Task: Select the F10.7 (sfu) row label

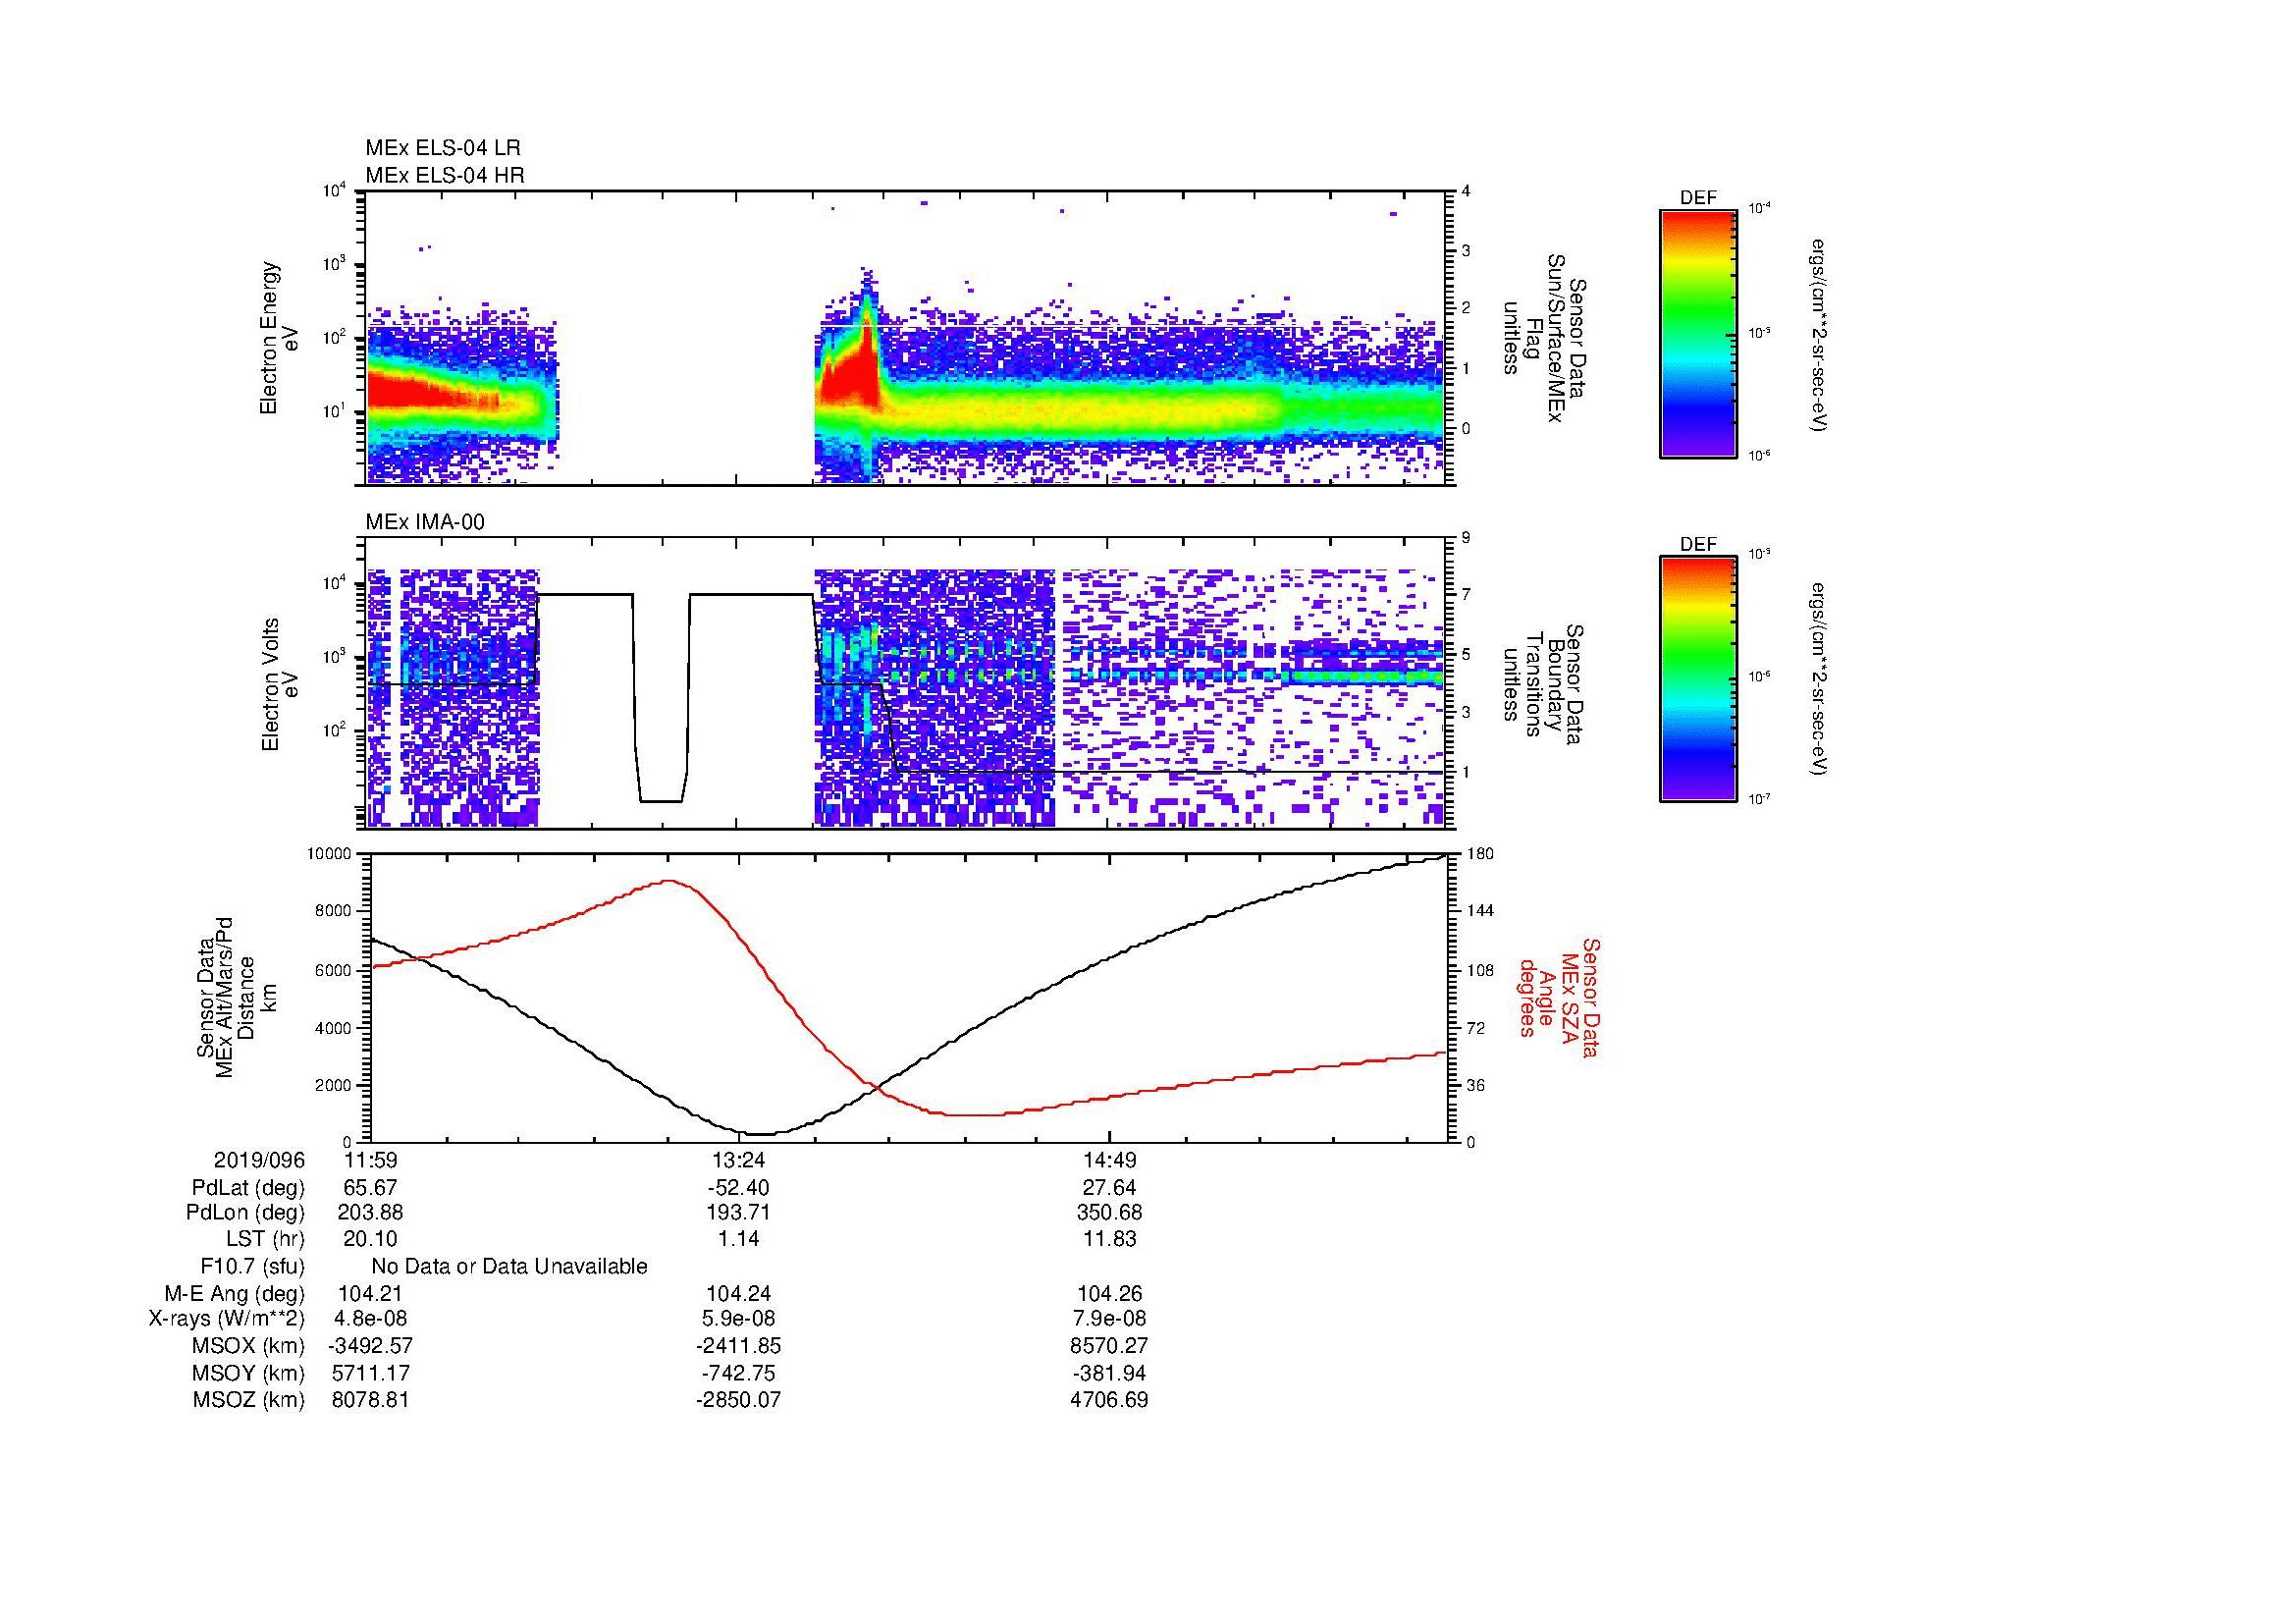Action: pyautogui.click(x=252, y=1267)
